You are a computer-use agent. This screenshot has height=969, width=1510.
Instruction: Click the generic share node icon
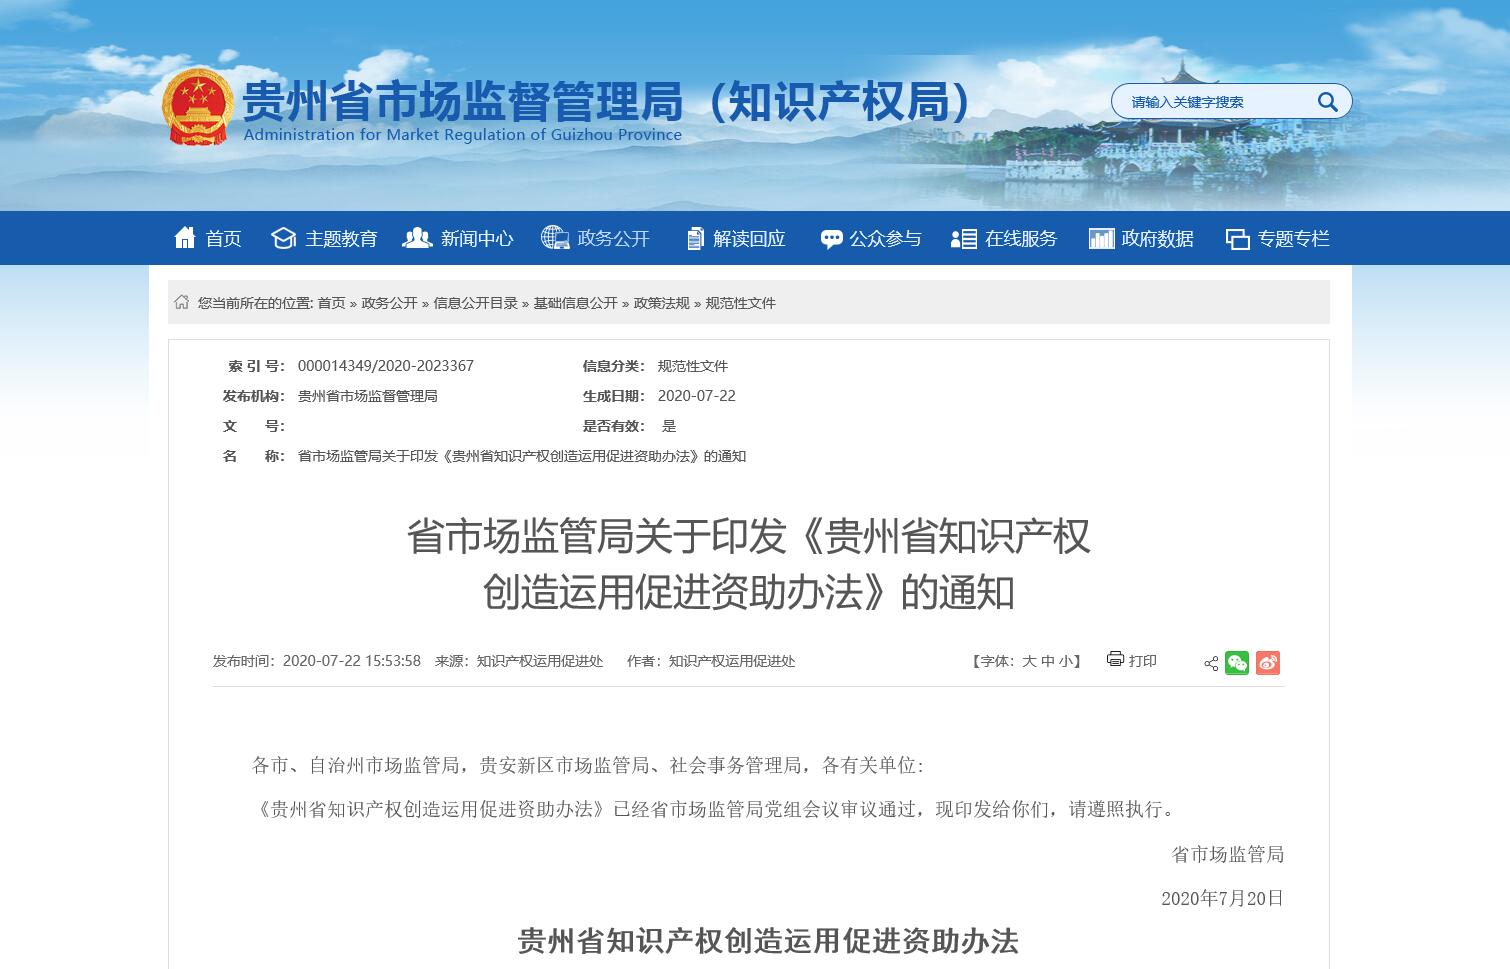tap(1209, 662)
